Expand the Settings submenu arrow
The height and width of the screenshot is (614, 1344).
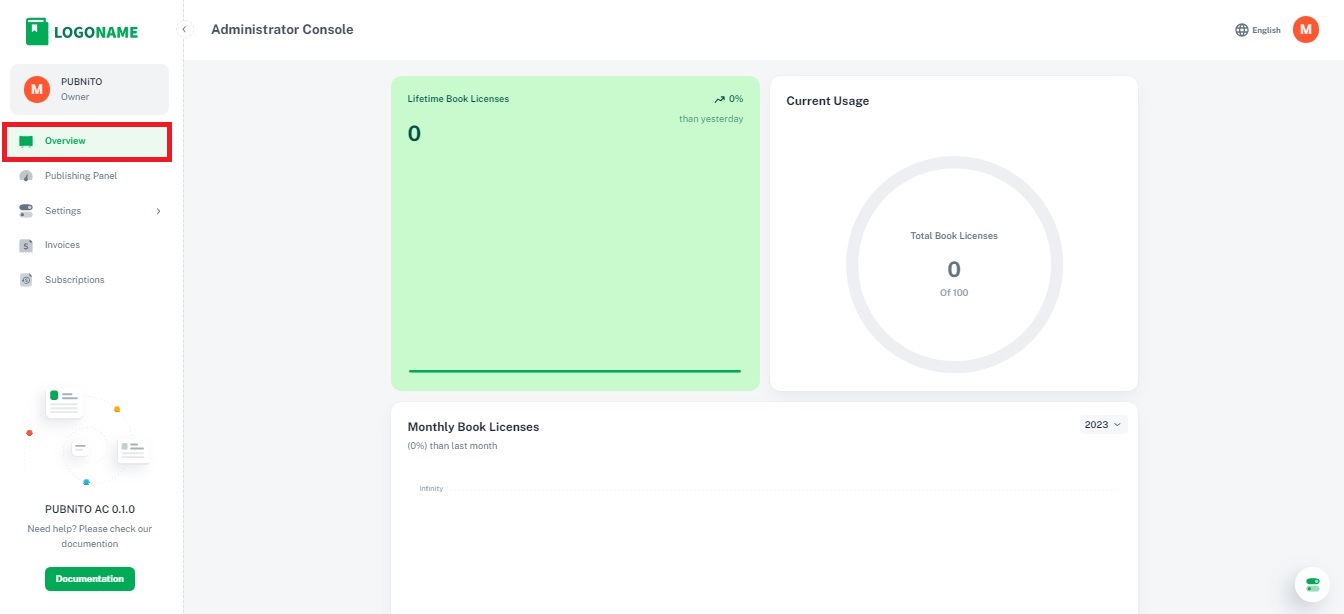(158, 211)
